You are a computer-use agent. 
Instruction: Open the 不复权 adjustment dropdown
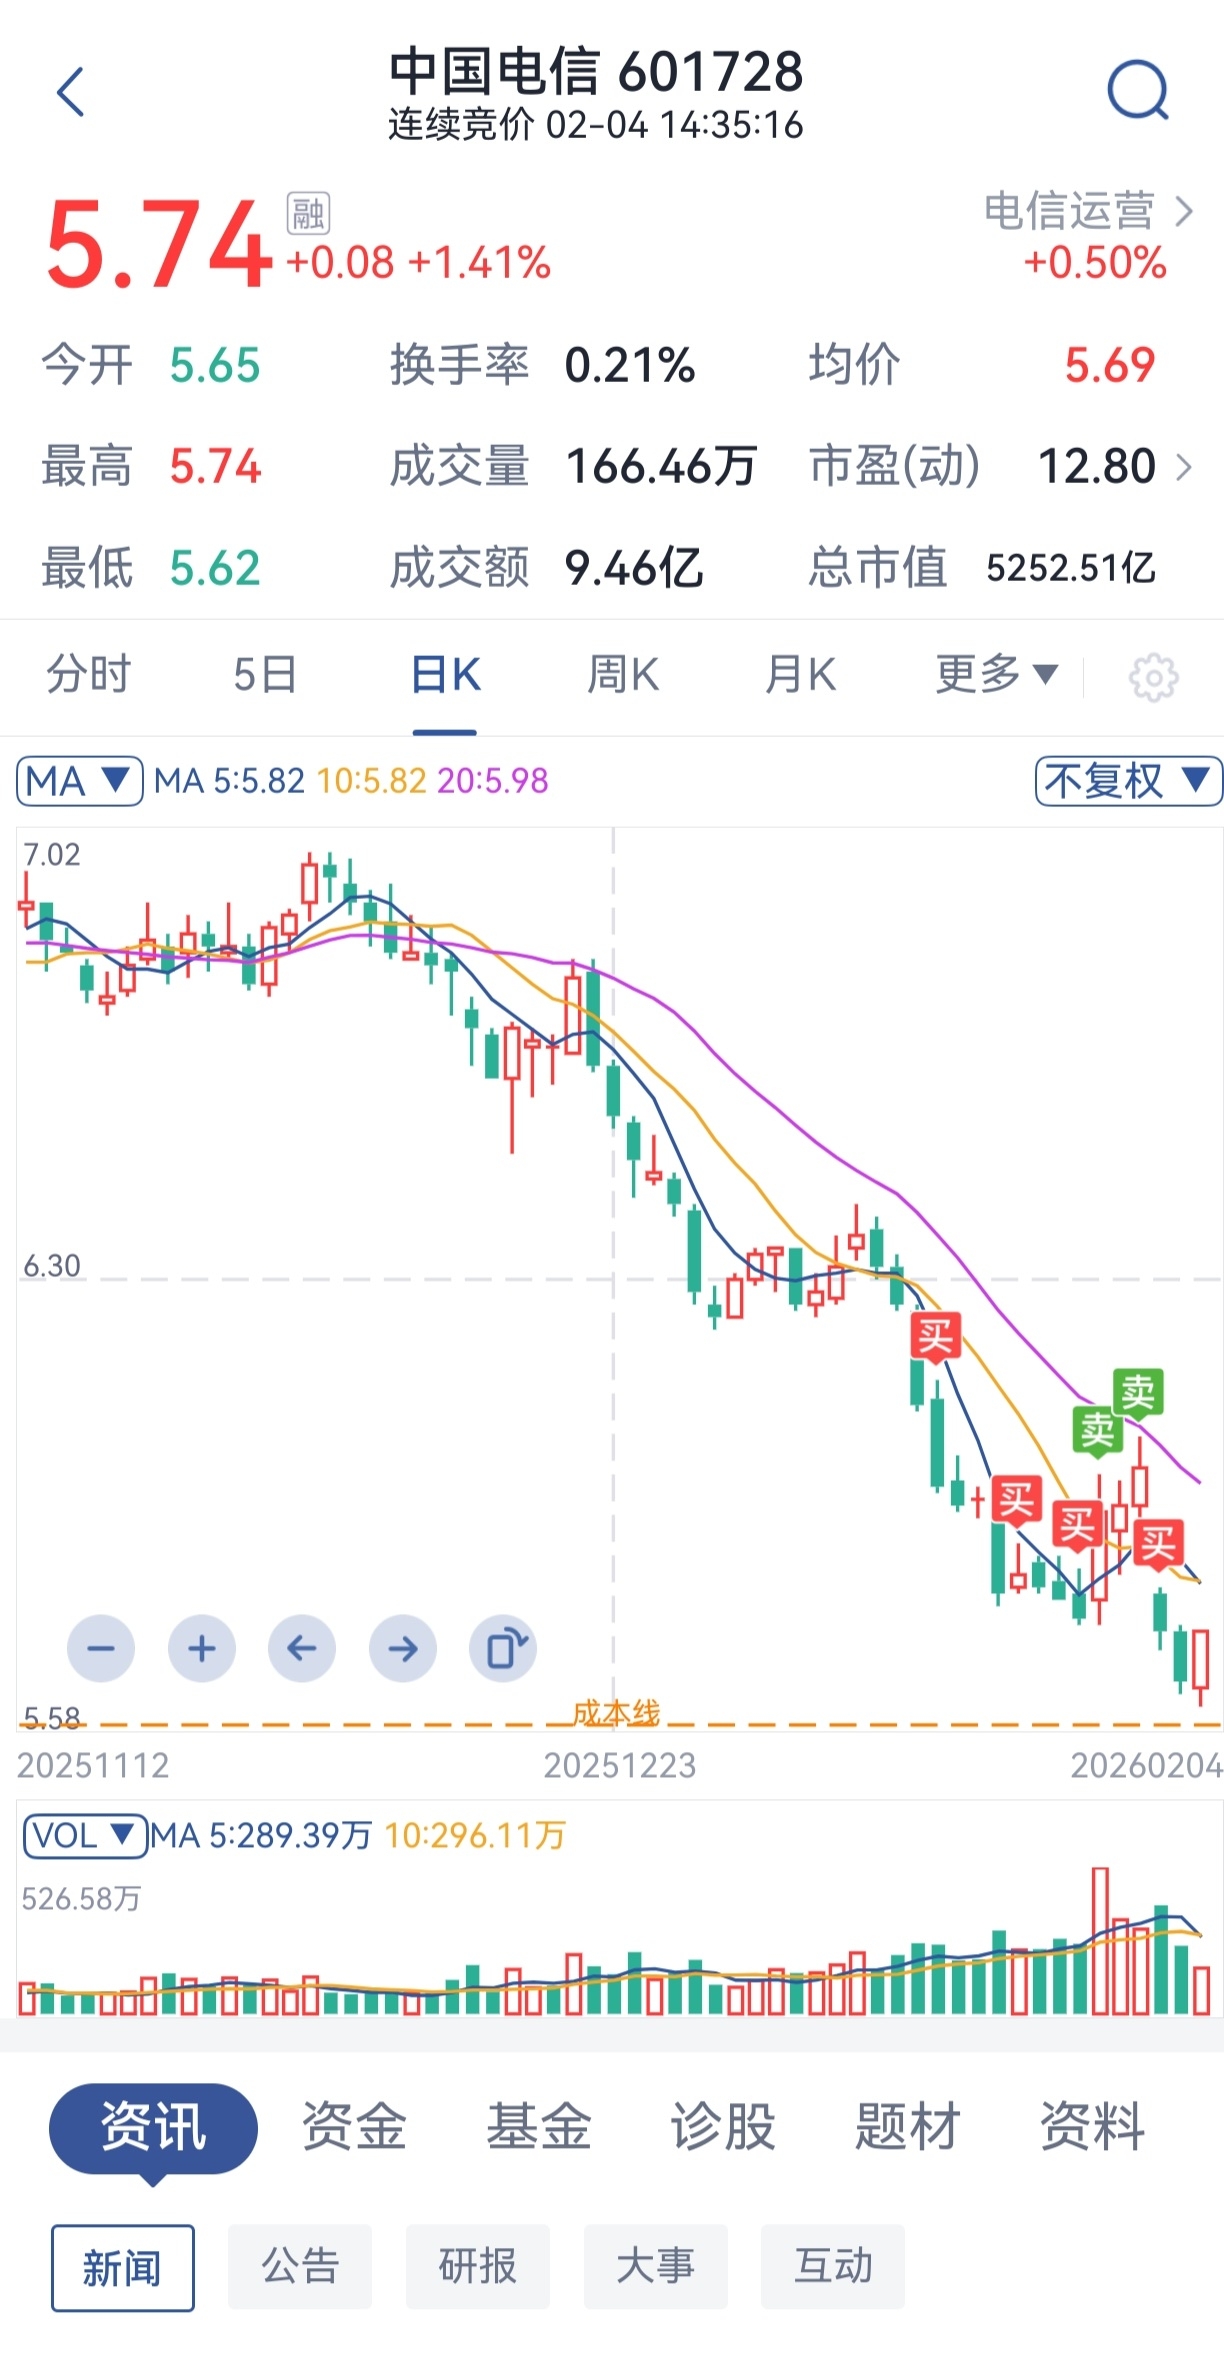click(1129, 781)
